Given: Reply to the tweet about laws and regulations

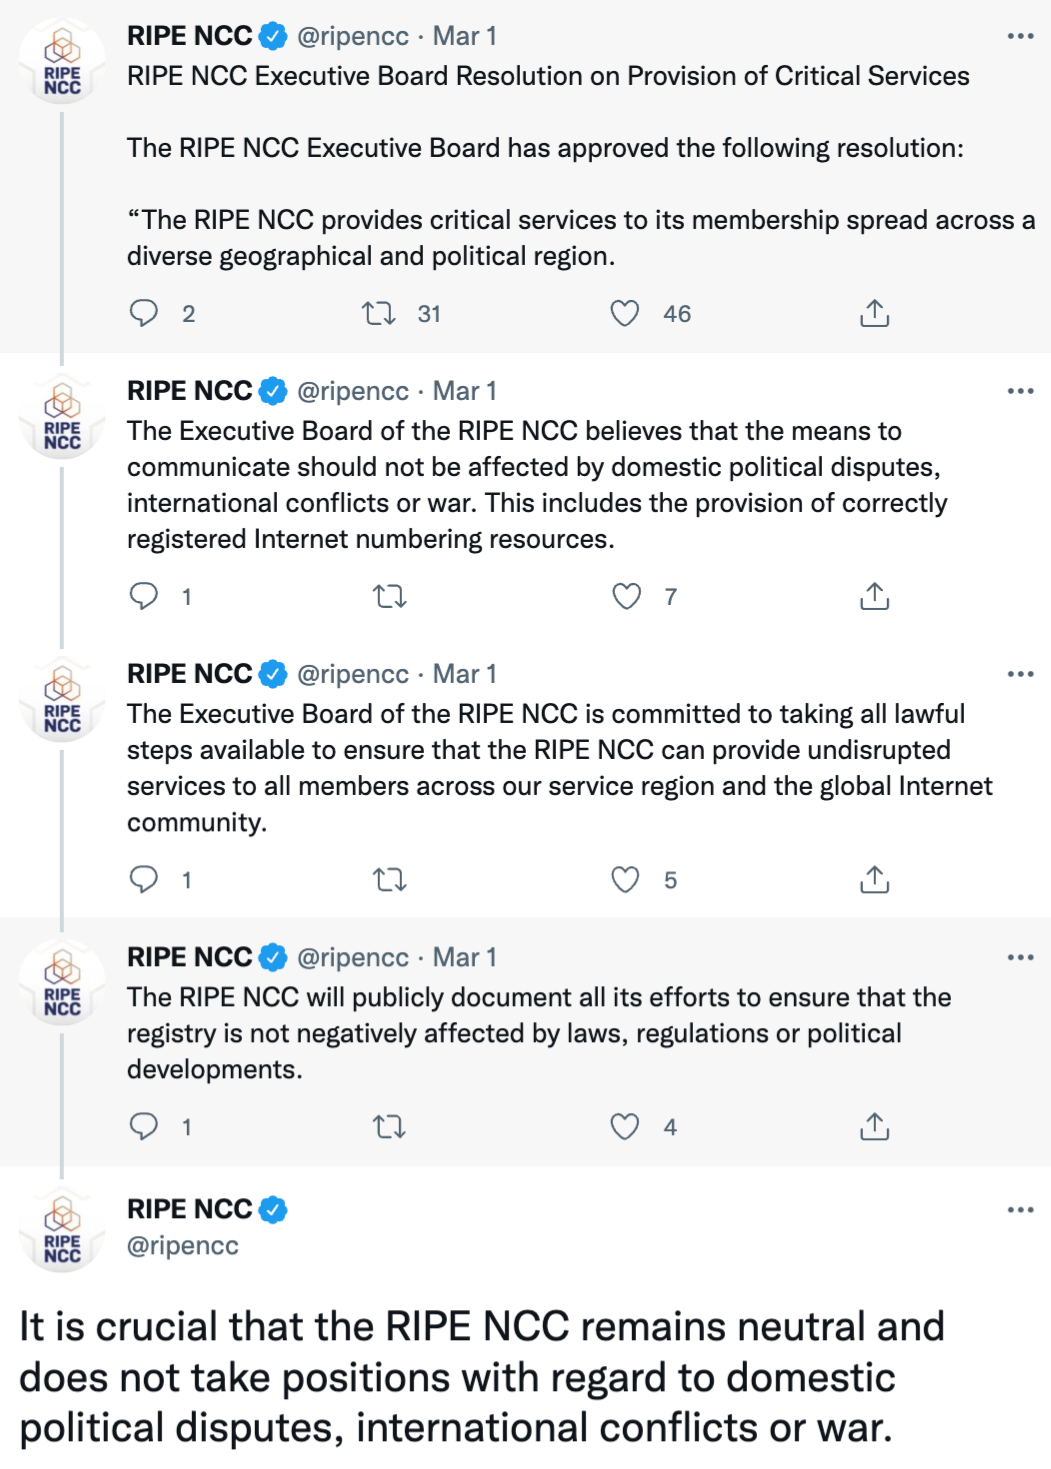Looking at the screenshot, I should point(144,1127).
